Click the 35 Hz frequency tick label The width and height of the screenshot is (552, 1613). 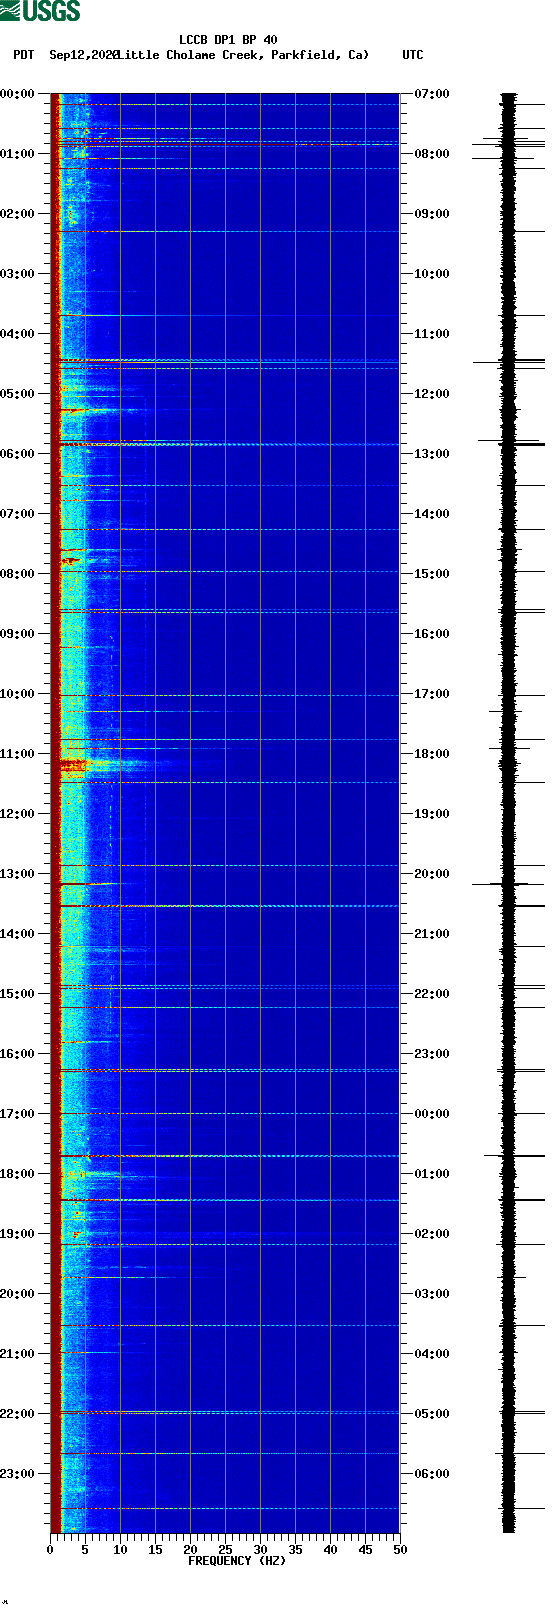point(295,1550)
